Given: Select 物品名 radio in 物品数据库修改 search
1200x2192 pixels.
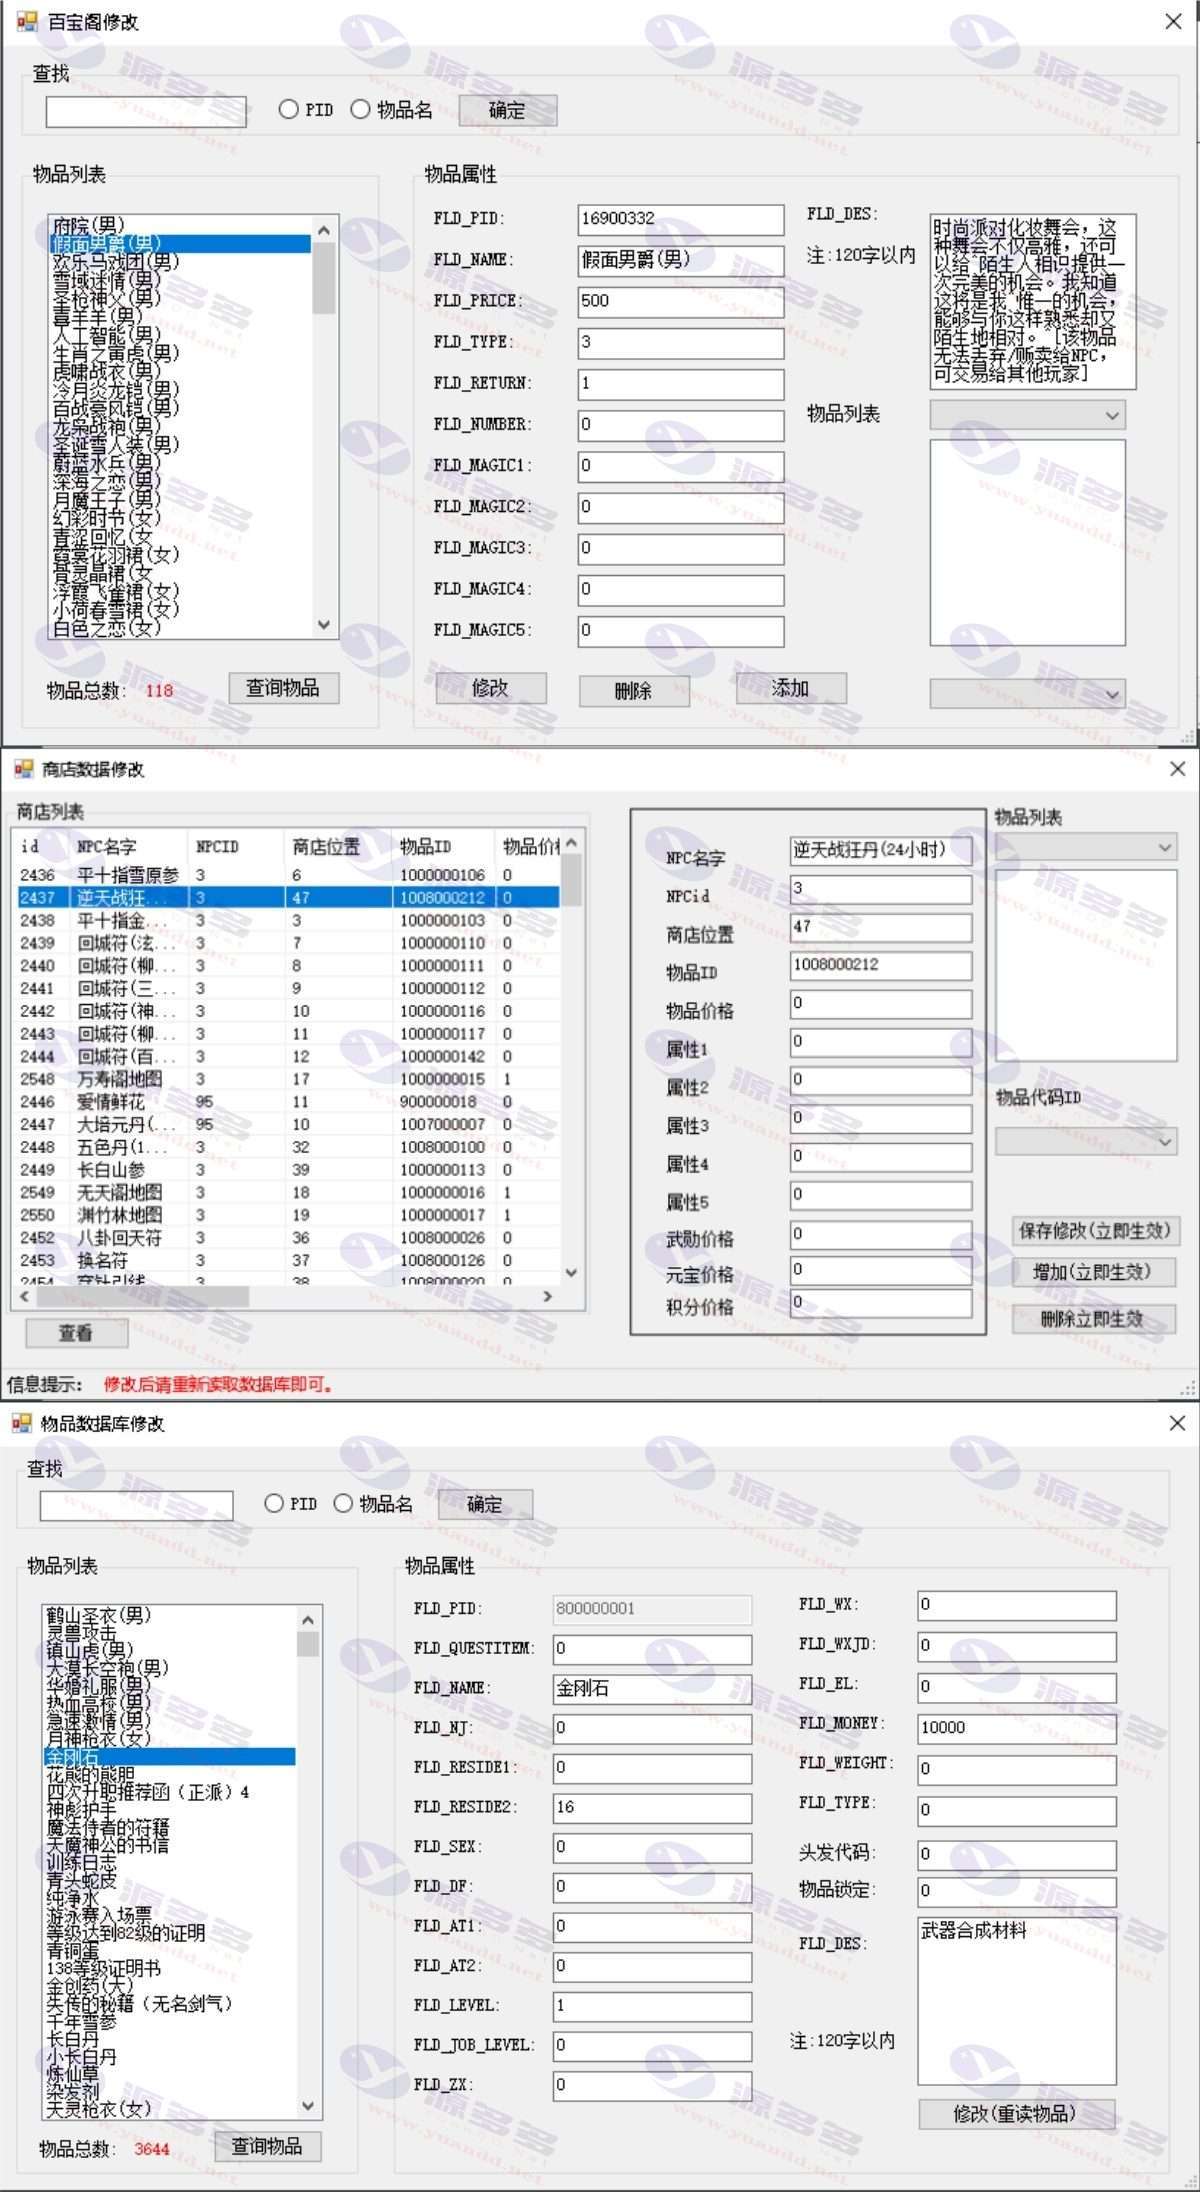Looking at the screenshot, I should point(343,1503).
